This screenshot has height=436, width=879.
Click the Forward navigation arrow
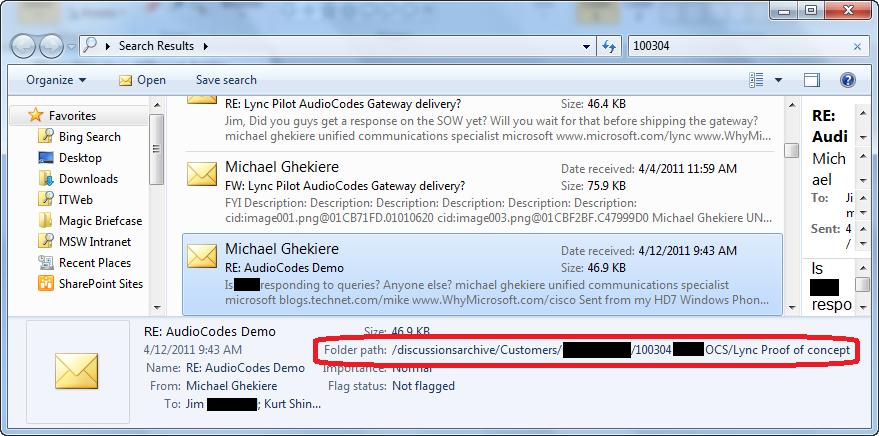coord(52,46)
